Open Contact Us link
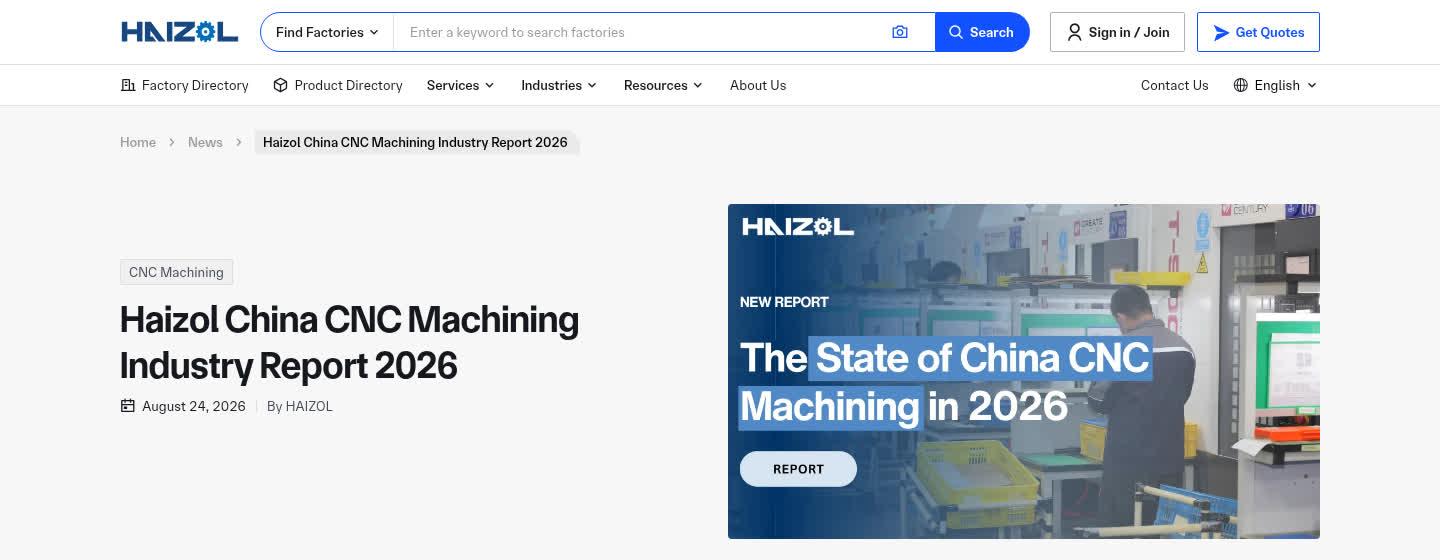Image resolution: width=1440 pixels, height=560 pixels. 1175,85
